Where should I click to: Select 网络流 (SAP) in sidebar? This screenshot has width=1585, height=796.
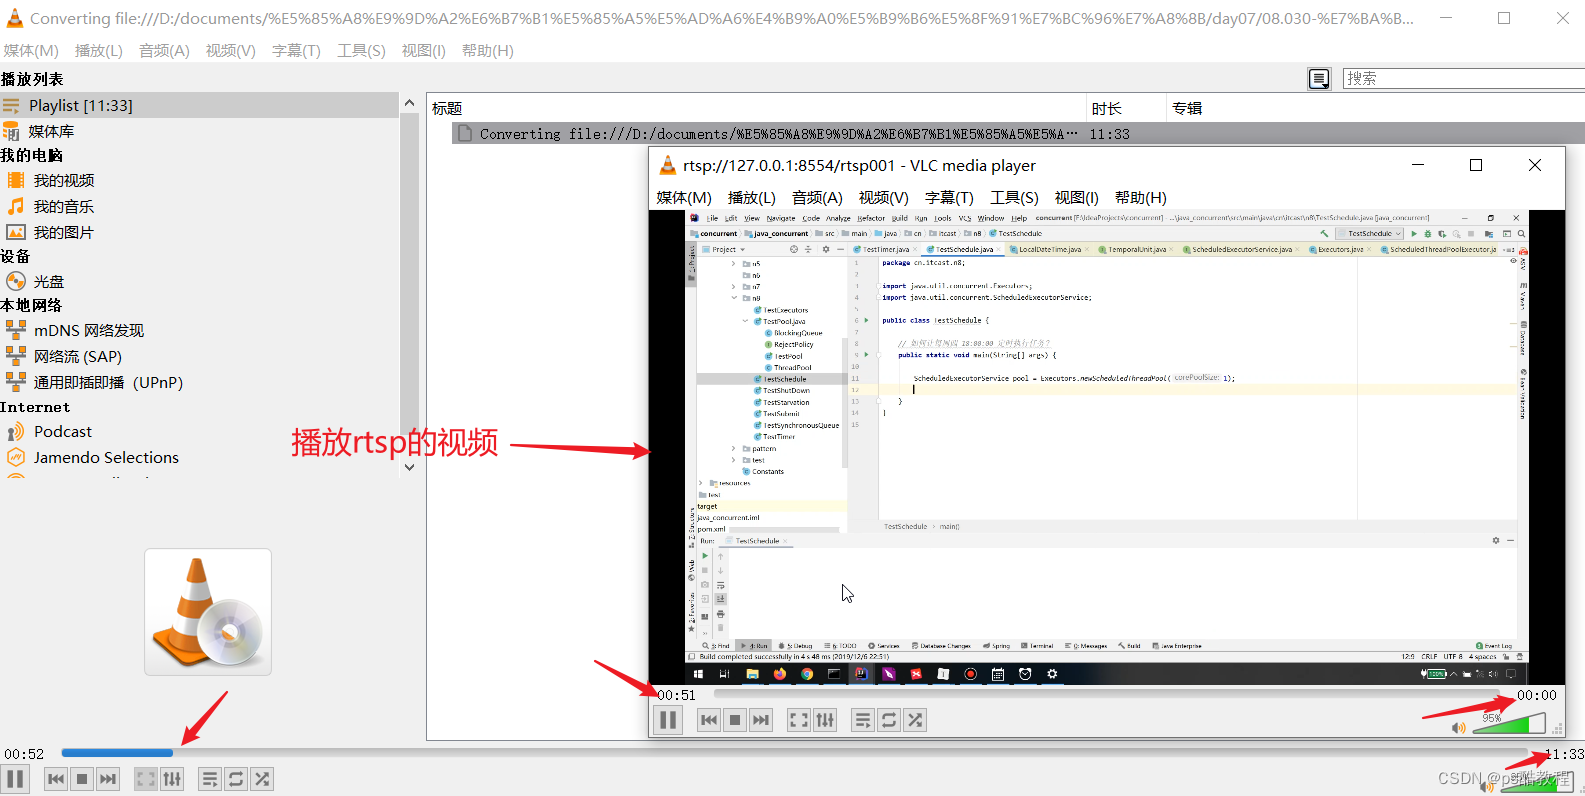(78, 356)
